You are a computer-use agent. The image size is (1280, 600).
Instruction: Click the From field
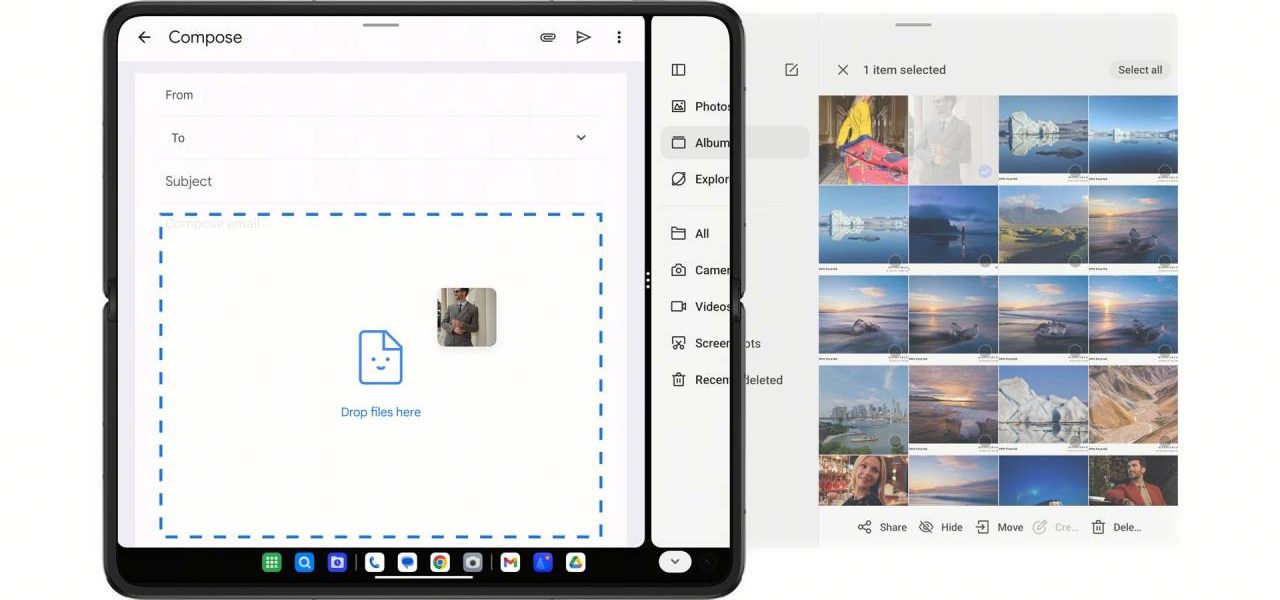point(380,95)
